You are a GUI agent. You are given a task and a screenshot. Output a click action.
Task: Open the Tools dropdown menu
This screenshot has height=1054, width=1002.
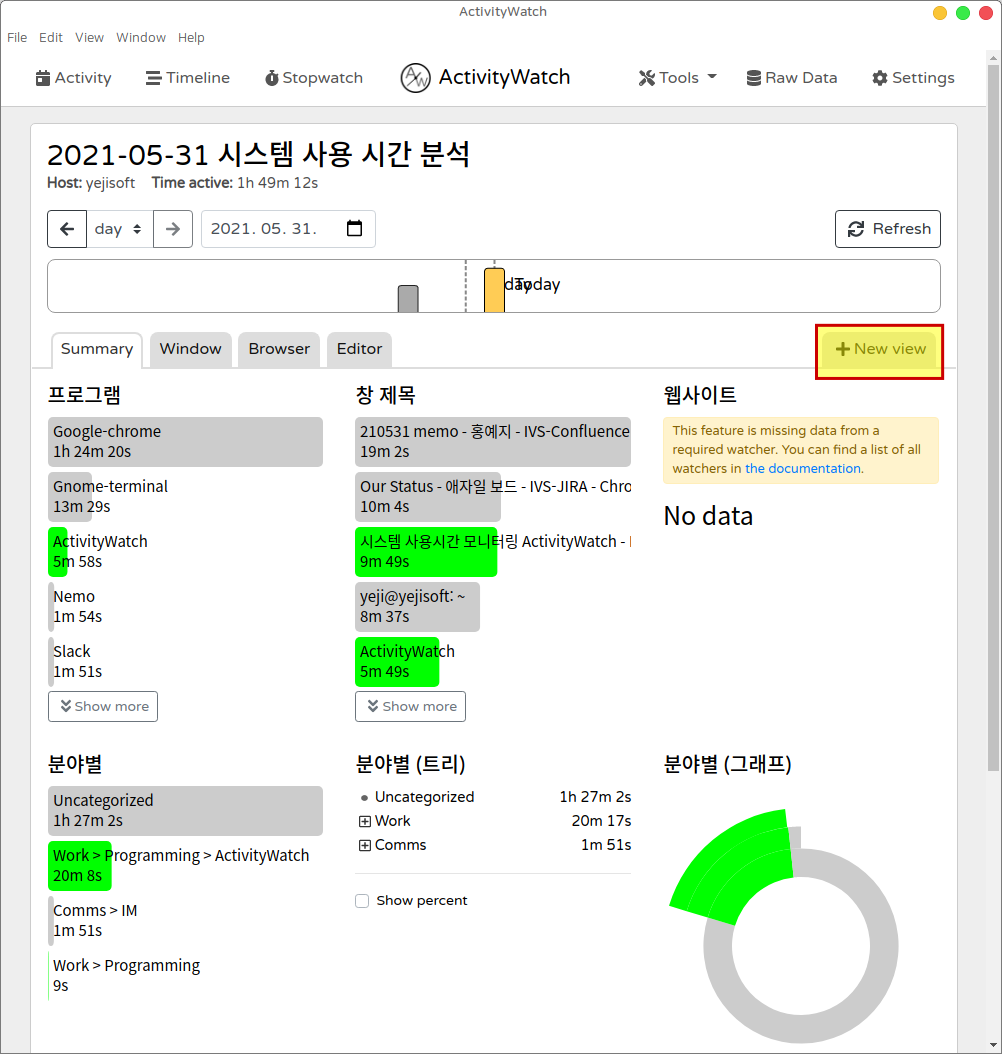point(677,78)
